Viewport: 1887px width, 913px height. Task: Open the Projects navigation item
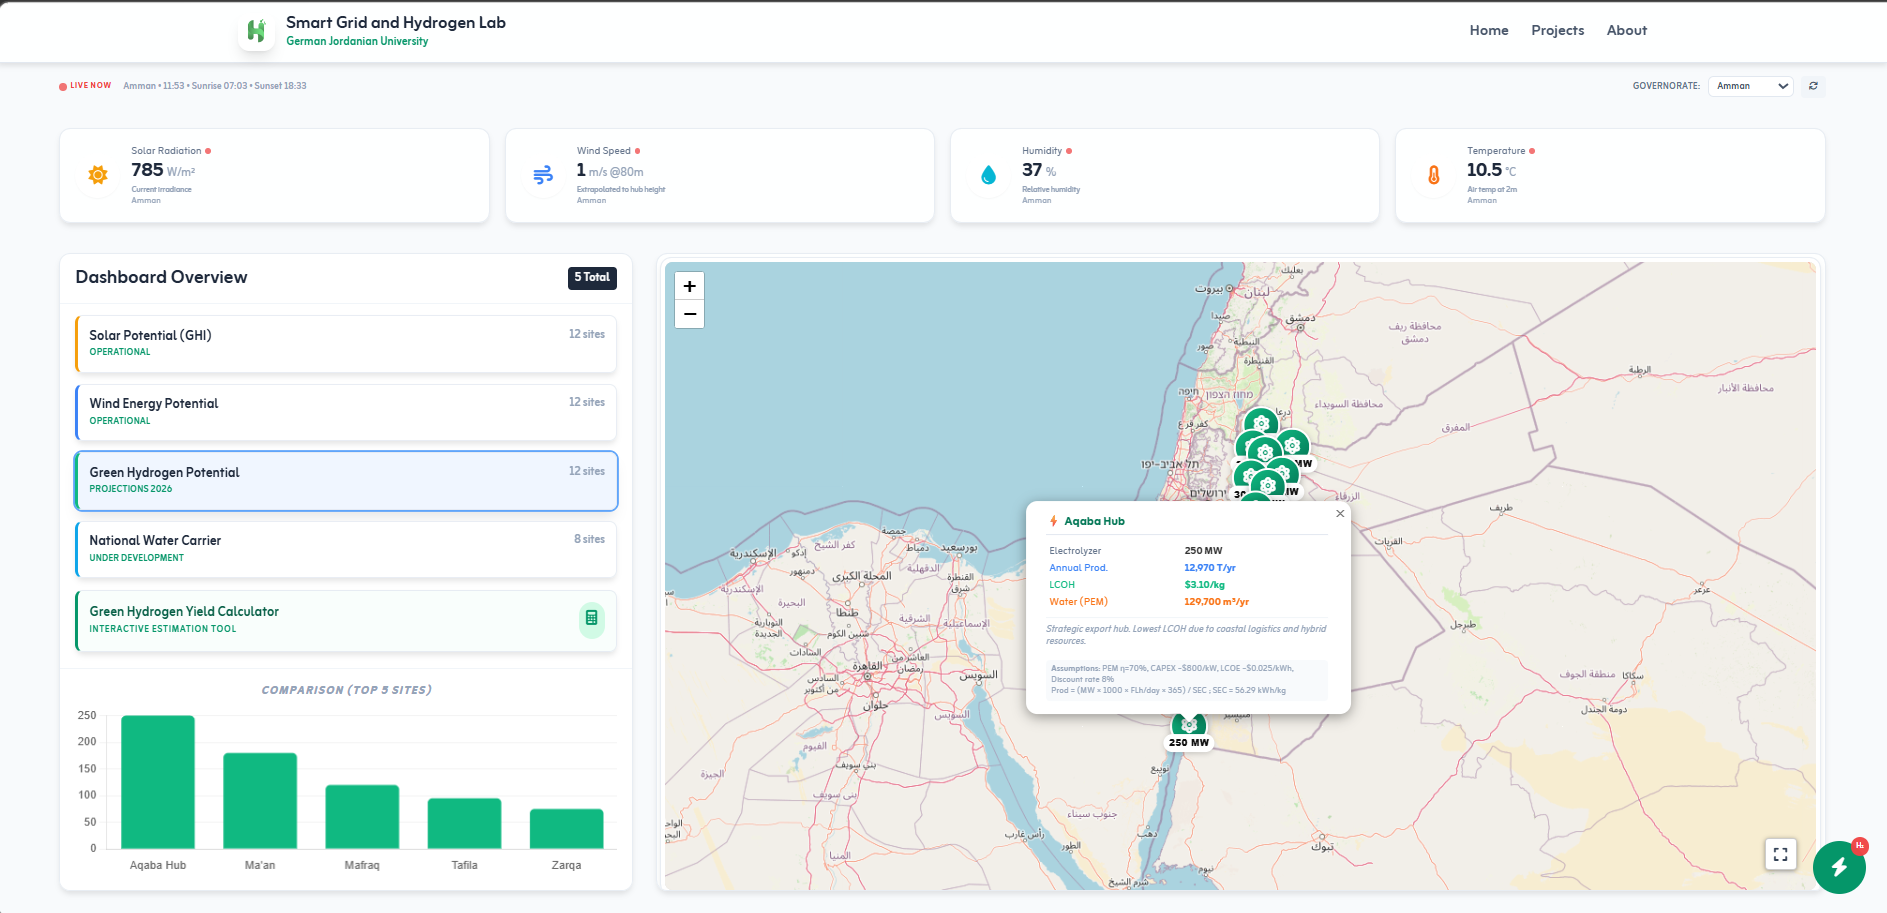tap(1557, 31)
